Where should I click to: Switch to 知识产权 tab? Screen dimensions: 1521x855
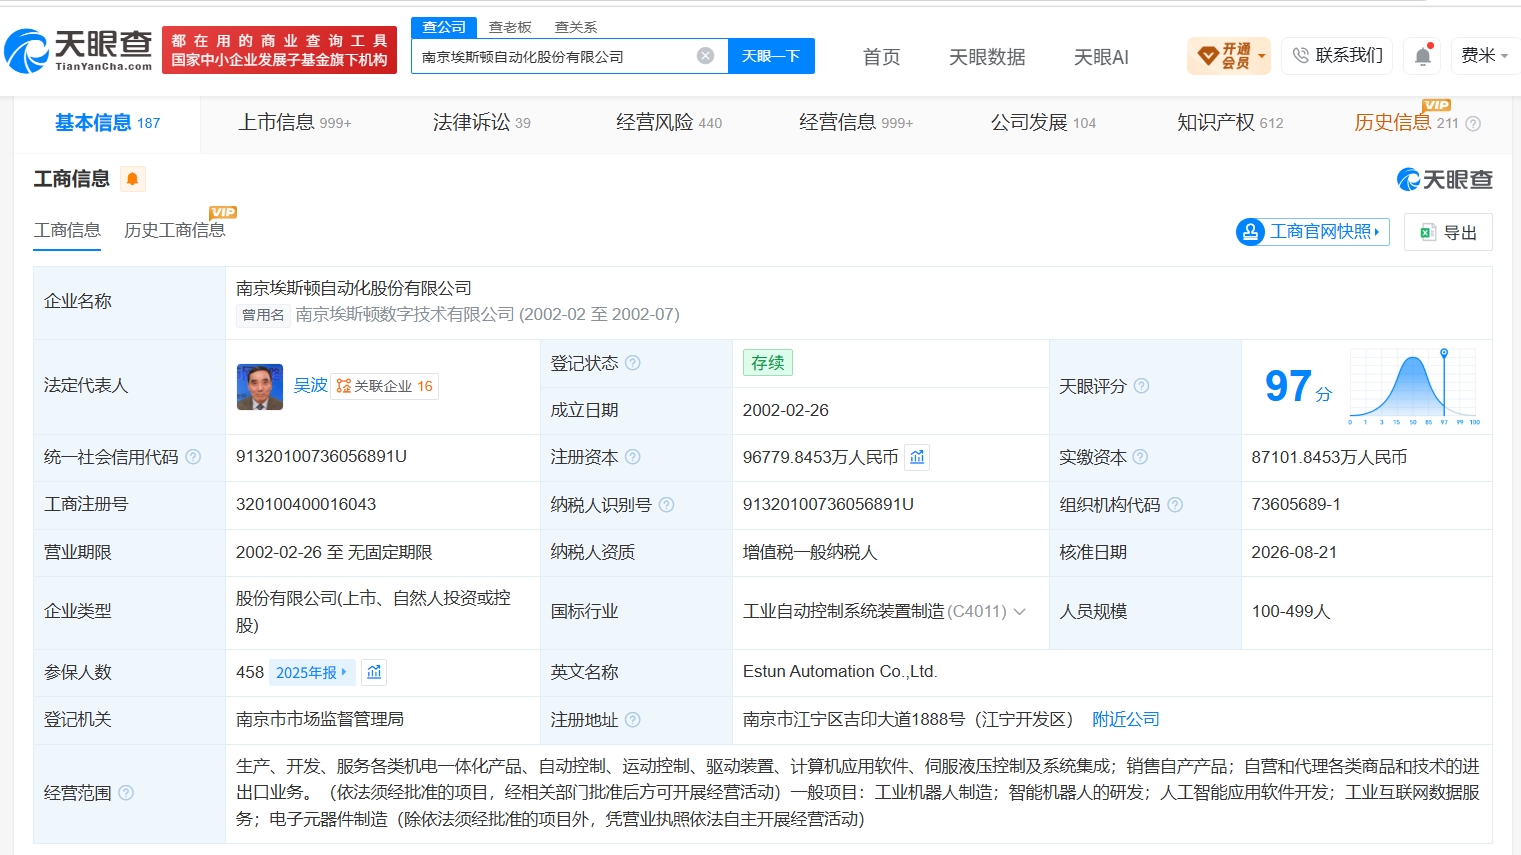pos(1230,123)
